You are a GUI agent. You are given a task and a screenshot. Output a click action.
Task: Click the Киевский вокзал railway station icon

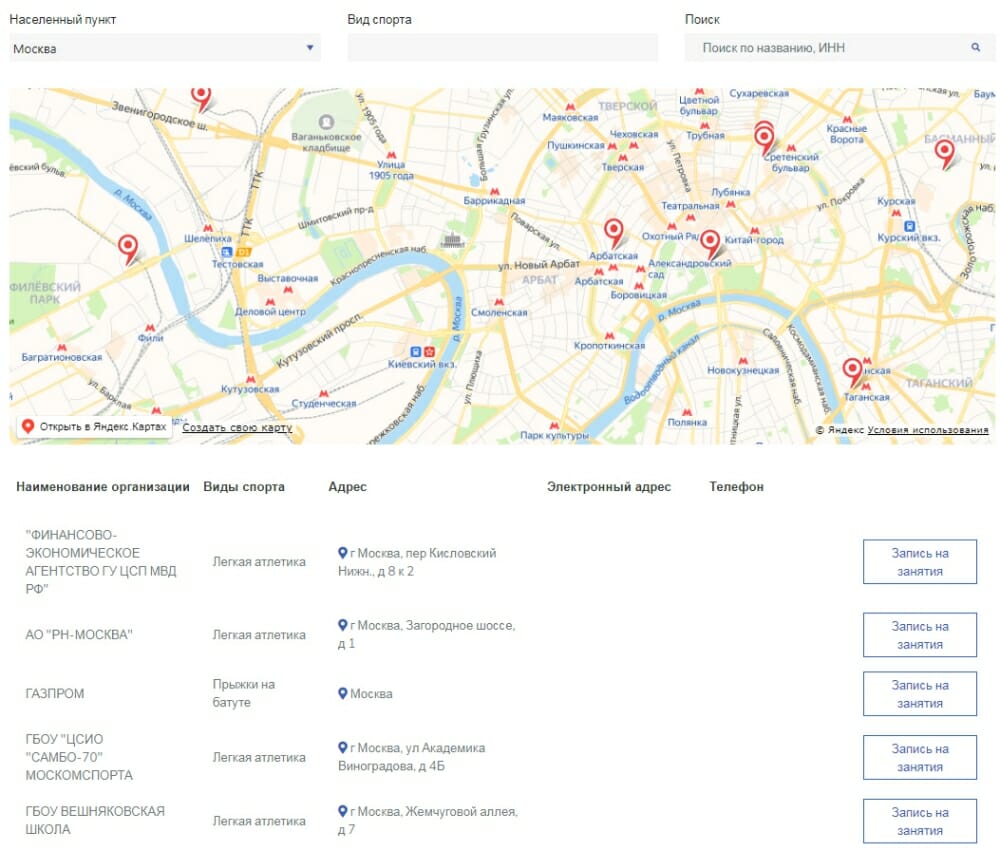coord(416,352)
